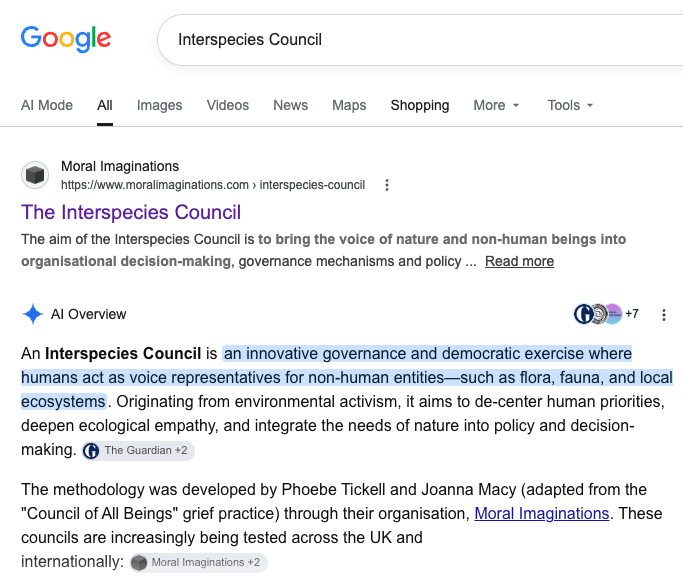This screenshot has width=683, height=581.
Task: Click the Guardian logo in source chip
Action: click(91, 451)
